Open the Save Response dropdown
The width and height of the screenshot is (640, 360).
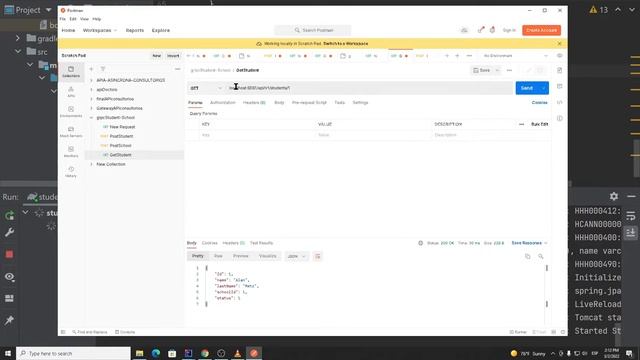[x=529, y=243]
